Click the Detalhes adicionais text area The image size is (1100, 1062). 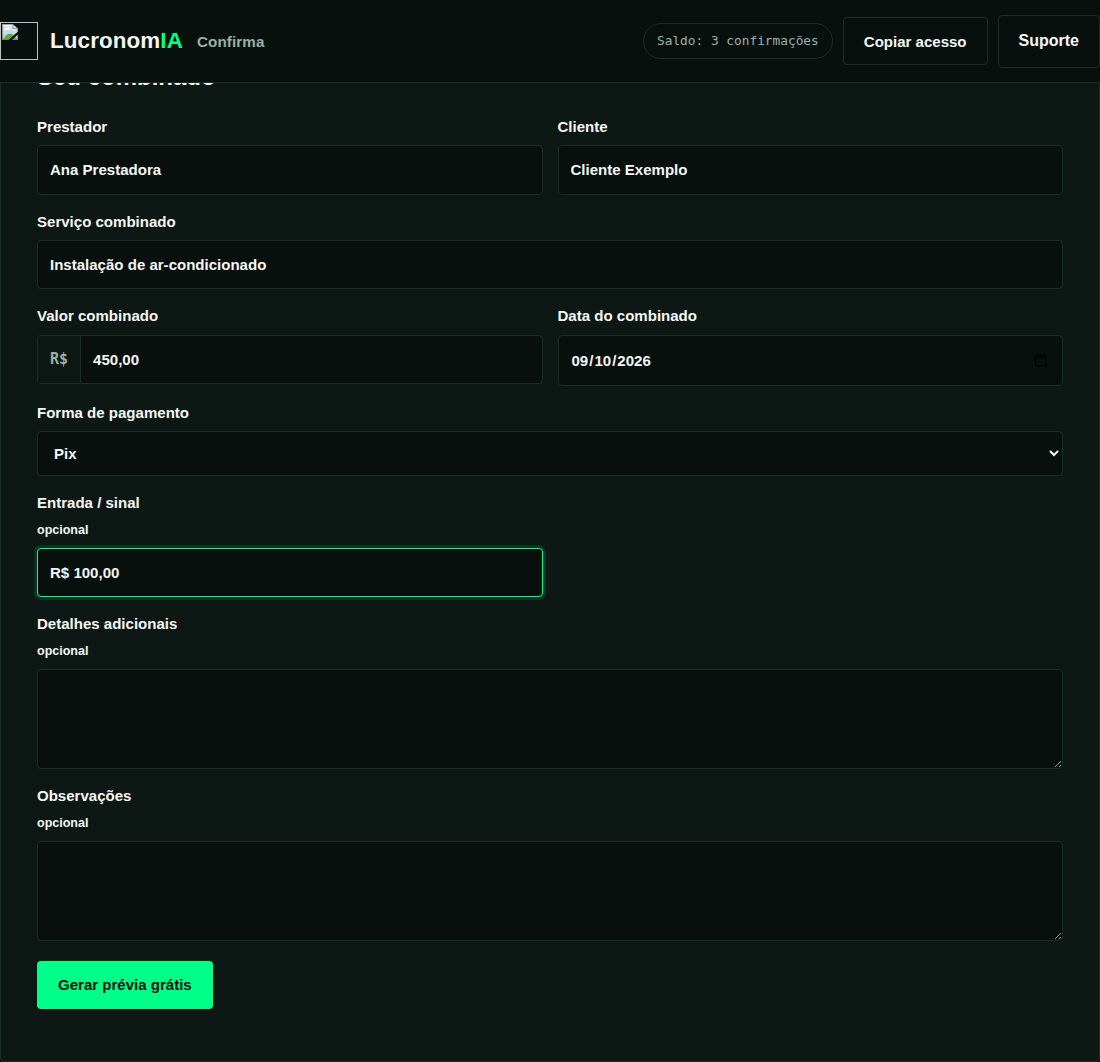coord(549,719)
